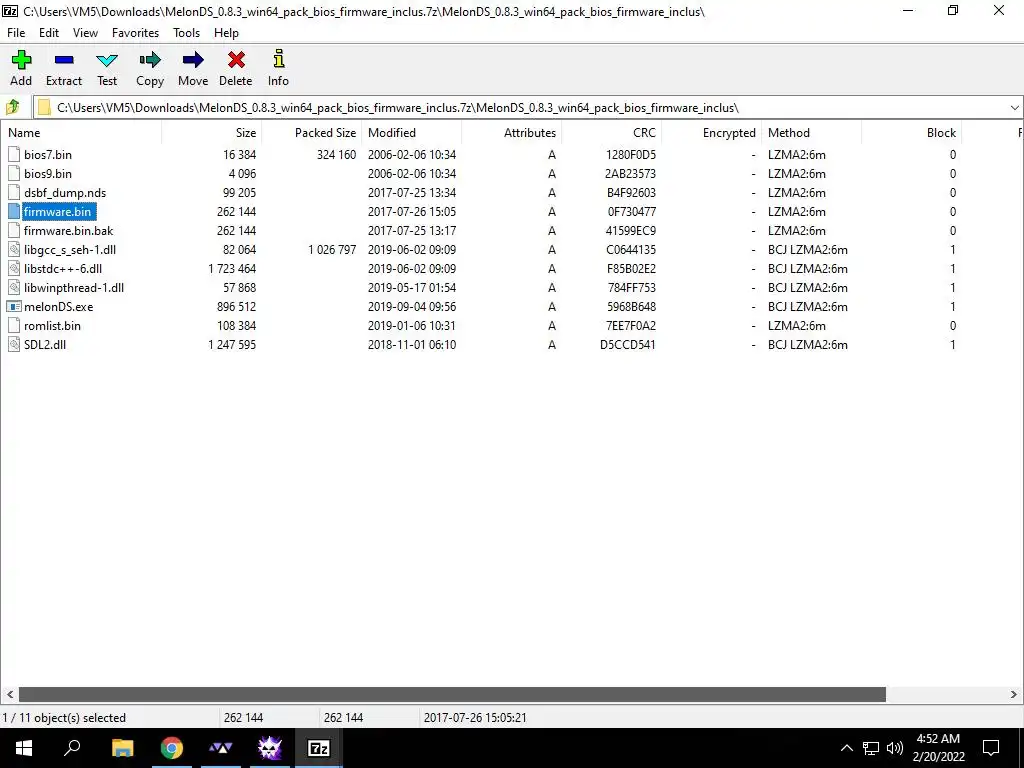Sort by Modified column header

click(x=411, y=133)
